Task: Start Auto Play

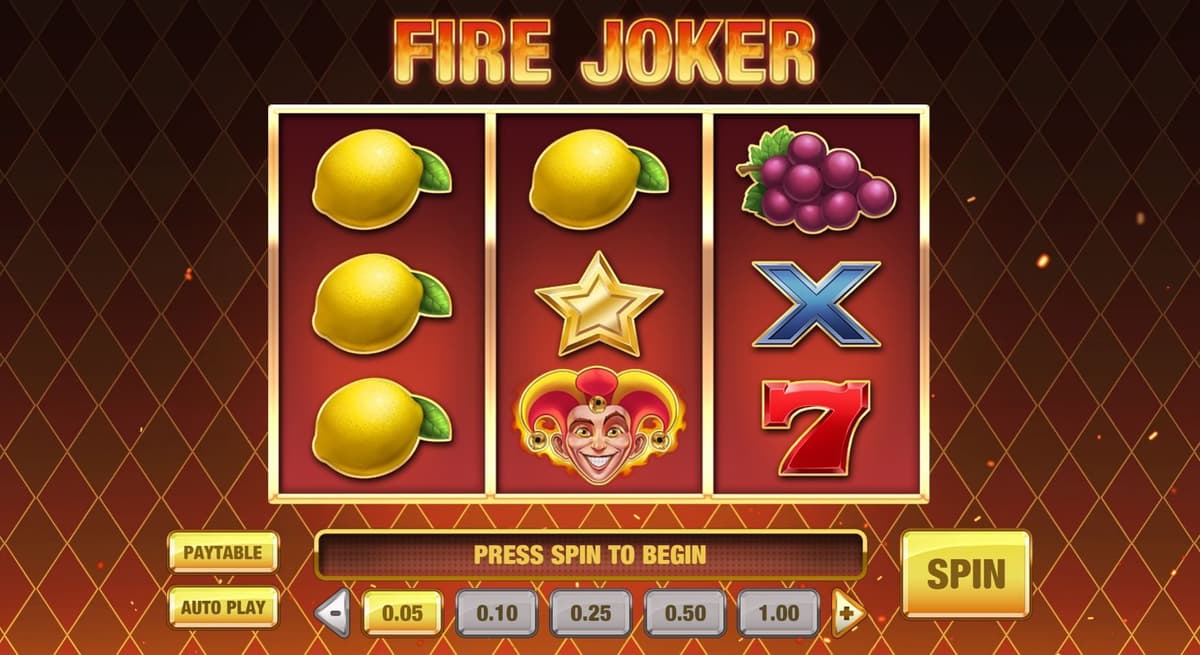Action: (x=223, y=606)
